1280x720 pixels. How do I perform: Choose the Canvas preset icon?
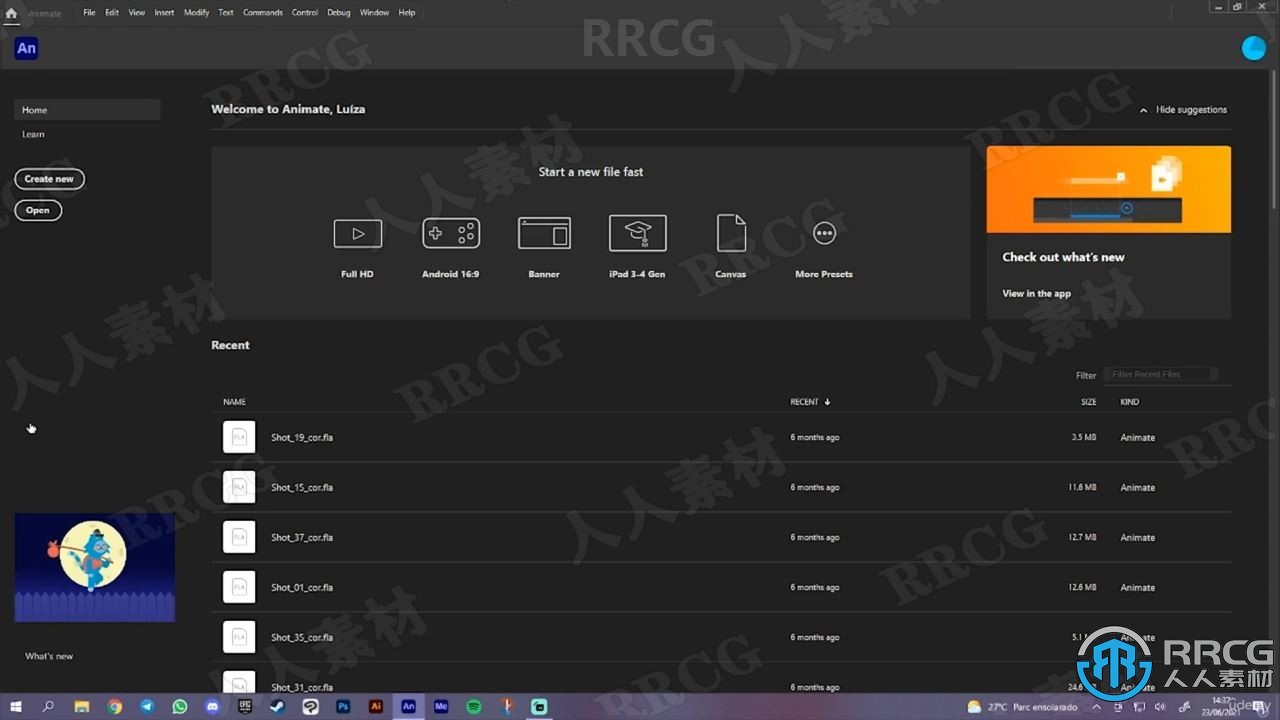(731, 234)
